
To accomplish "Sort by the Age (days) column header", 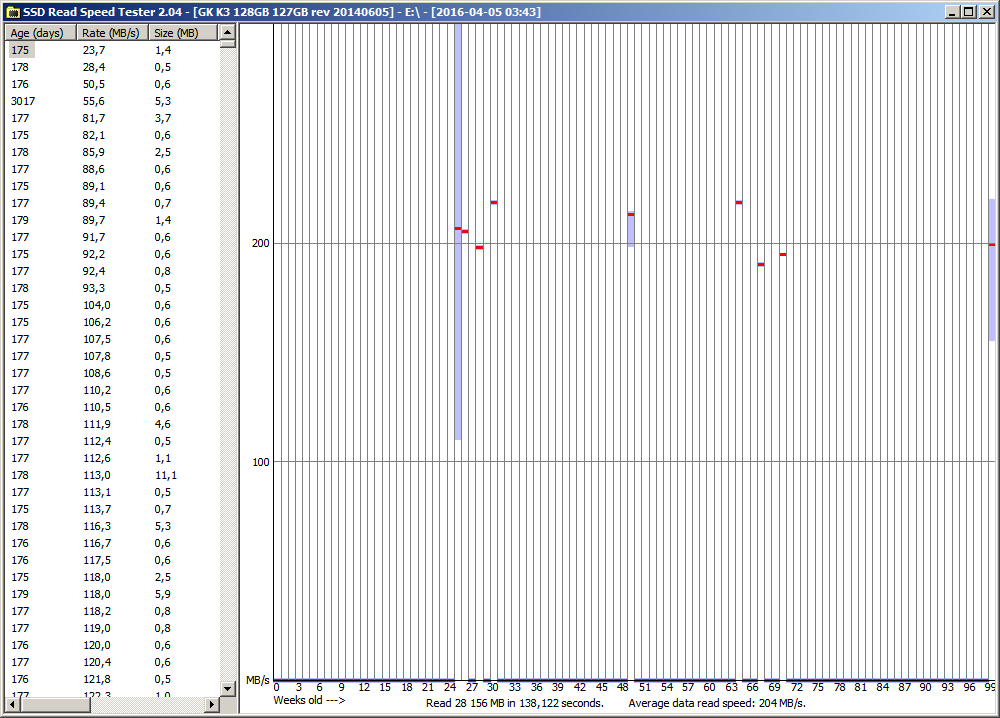I will click(x=41, y=33).
